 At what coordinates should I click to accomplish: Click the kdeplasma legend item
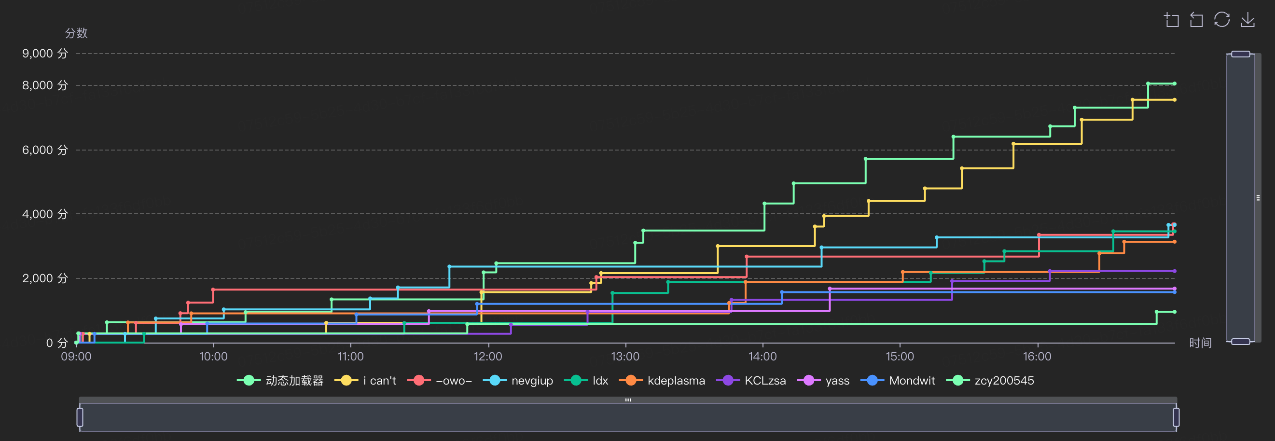click(x=663, y=381)
